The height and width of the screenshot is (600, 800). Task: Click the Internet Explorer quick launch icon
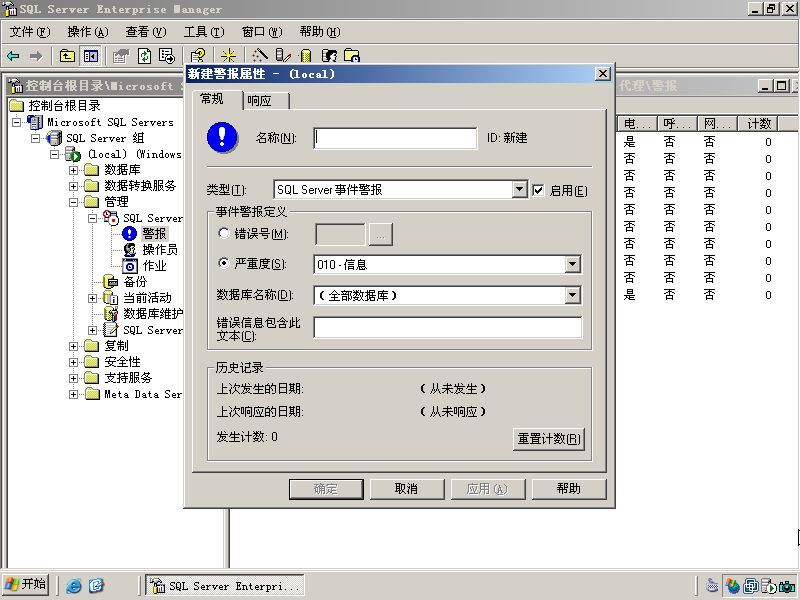(x=74, y=585)
